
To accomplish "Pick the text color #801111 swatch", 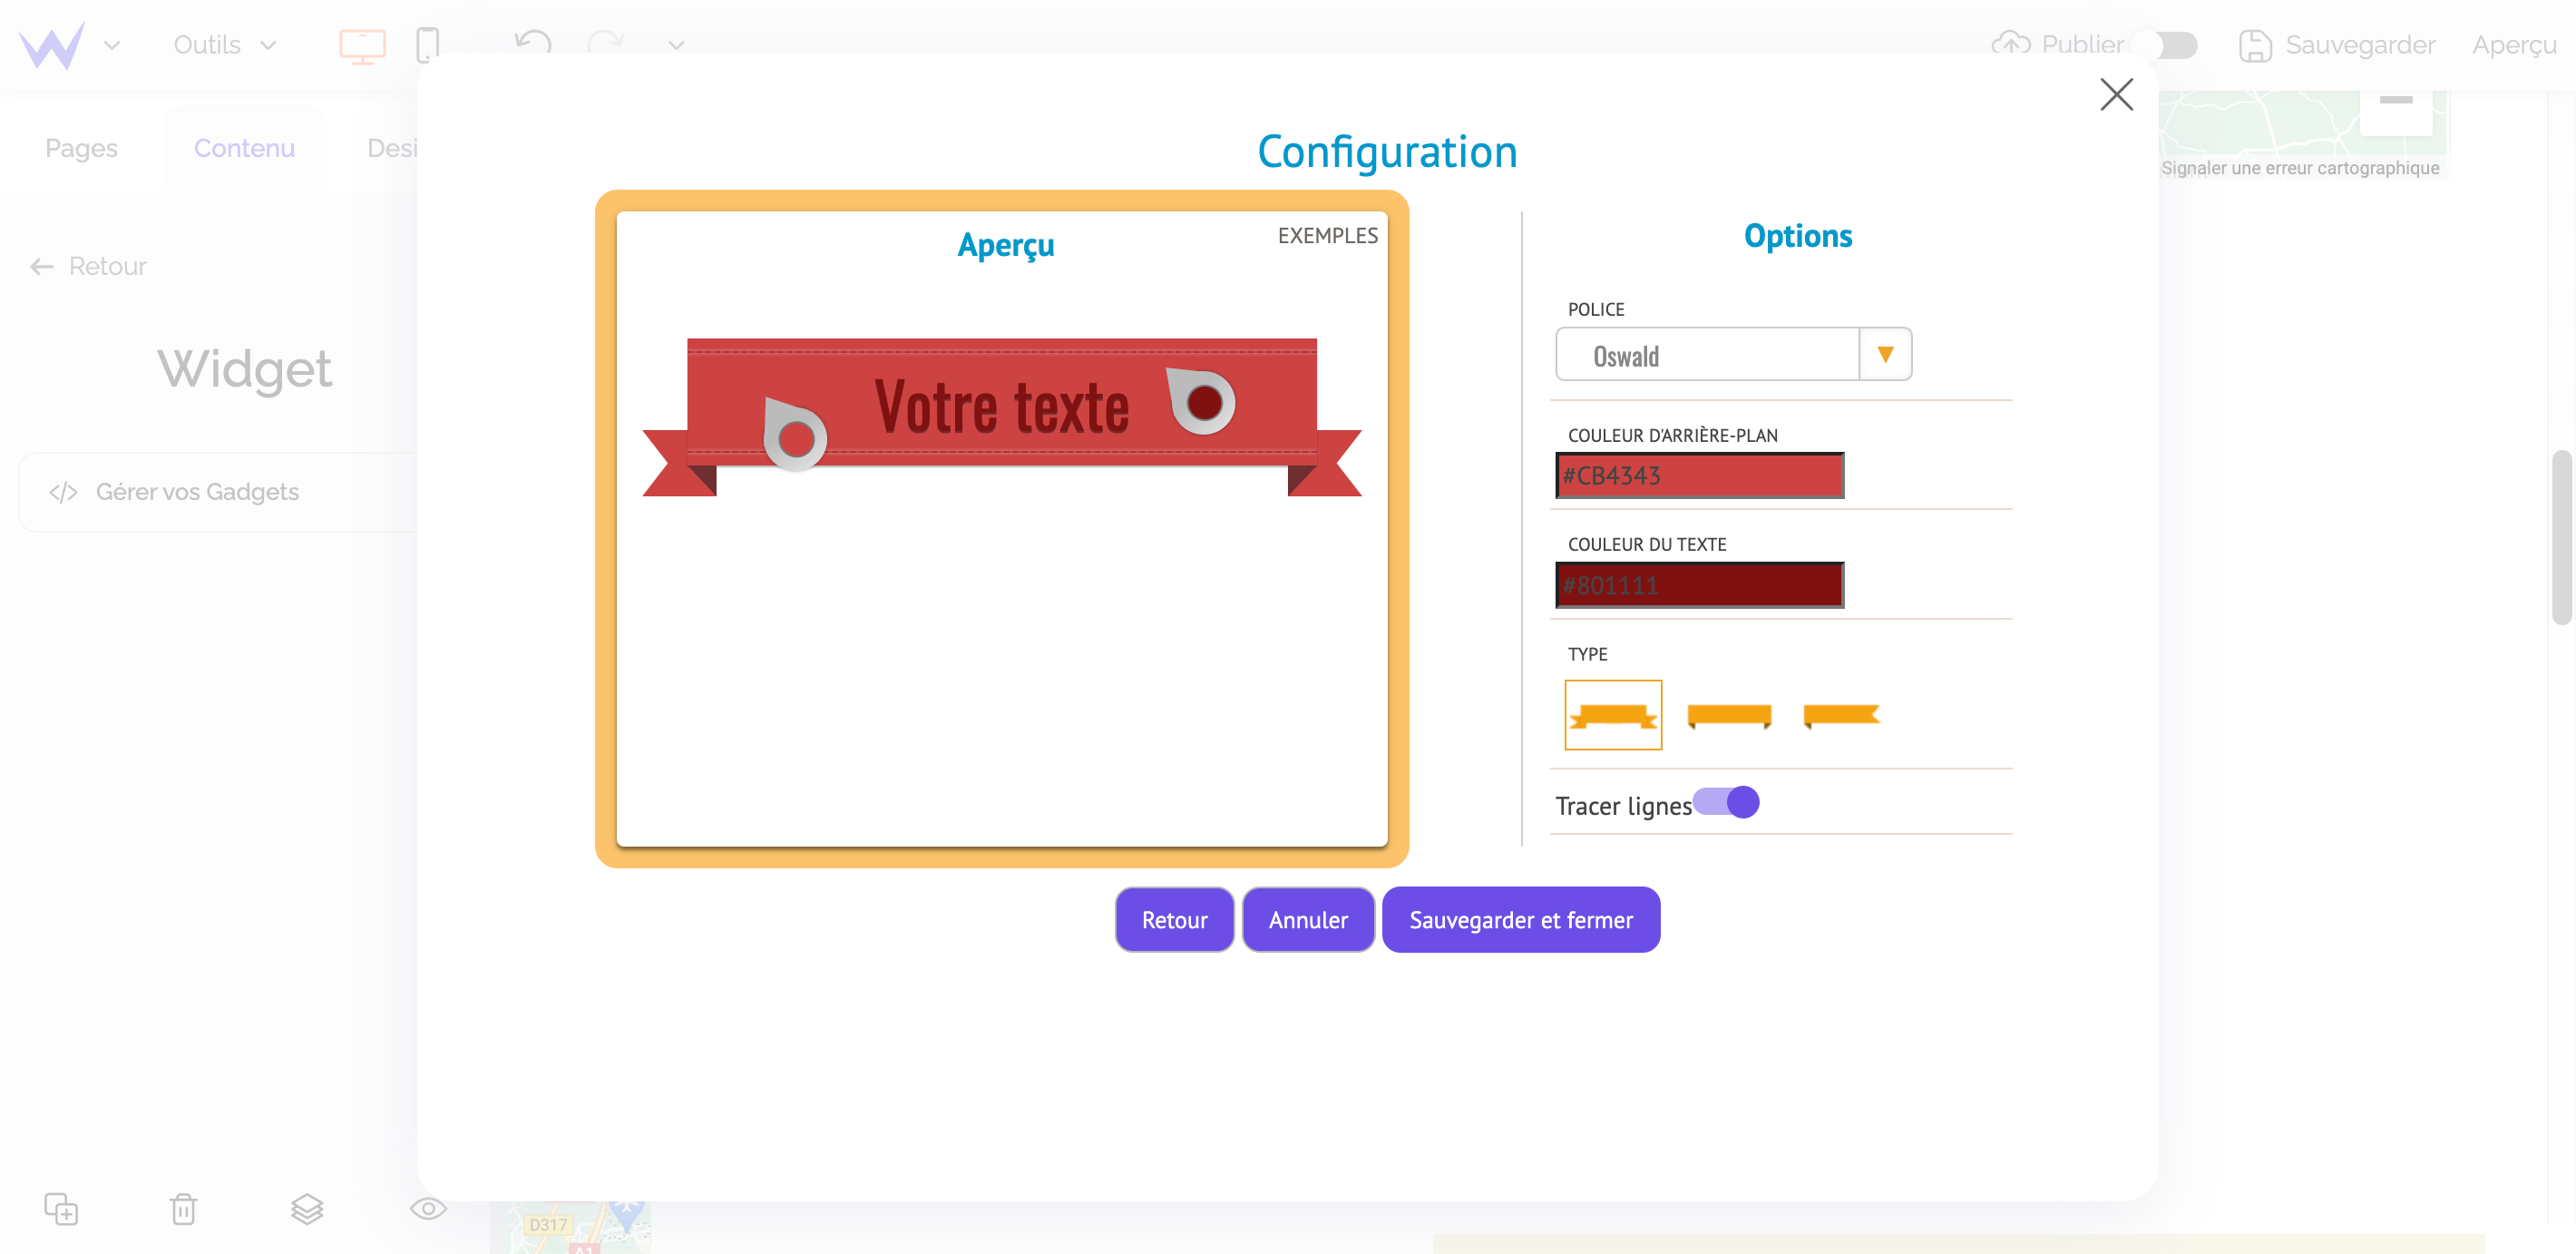I will click(1699, 585).
